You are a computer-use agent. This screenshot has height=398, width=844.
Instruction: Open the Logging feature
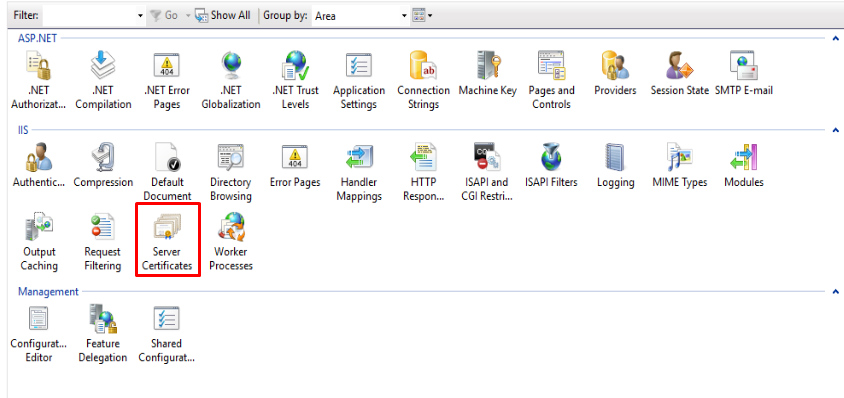point(615,166)
